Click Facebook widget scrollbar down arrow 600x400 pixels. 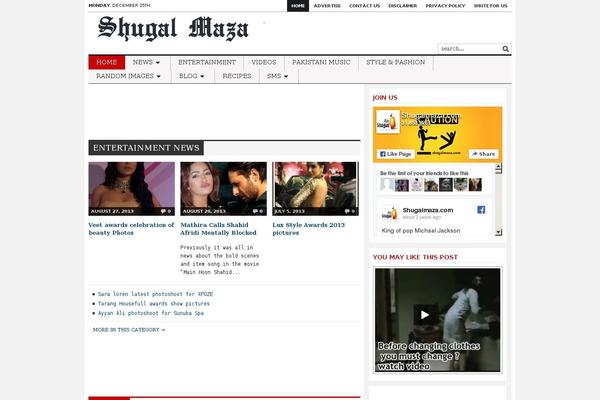coord(498,232)
